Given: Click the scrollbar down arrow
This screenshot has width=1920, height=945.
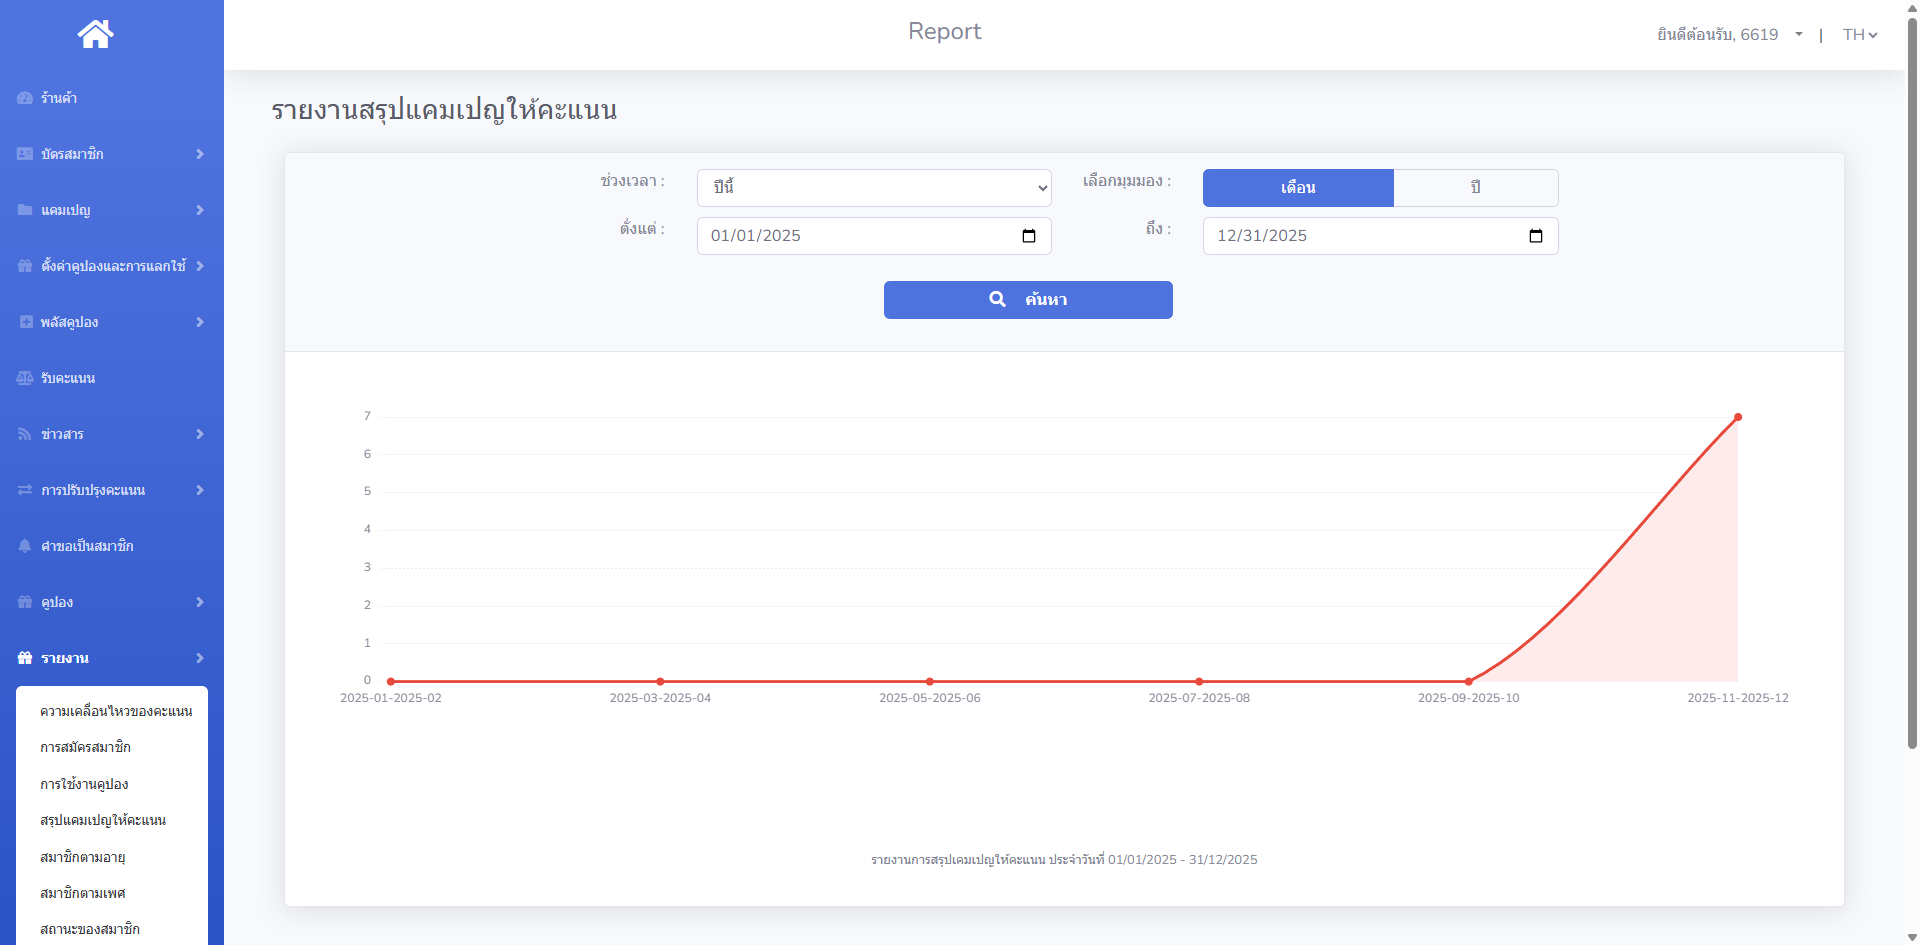Looking at the screenshot, I should pyautogui.click(x=1912, y=938).
